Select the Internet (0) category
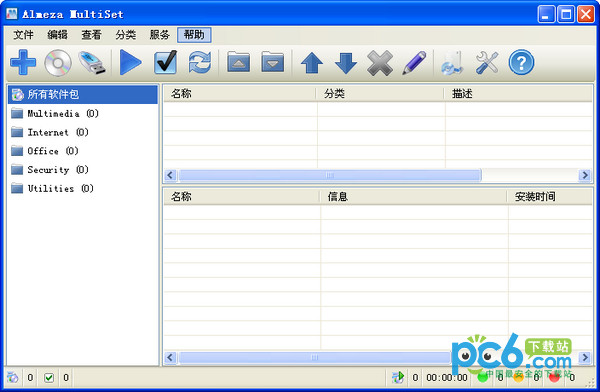The height and width of the screenshot is (392, 600). pos(58,132)
